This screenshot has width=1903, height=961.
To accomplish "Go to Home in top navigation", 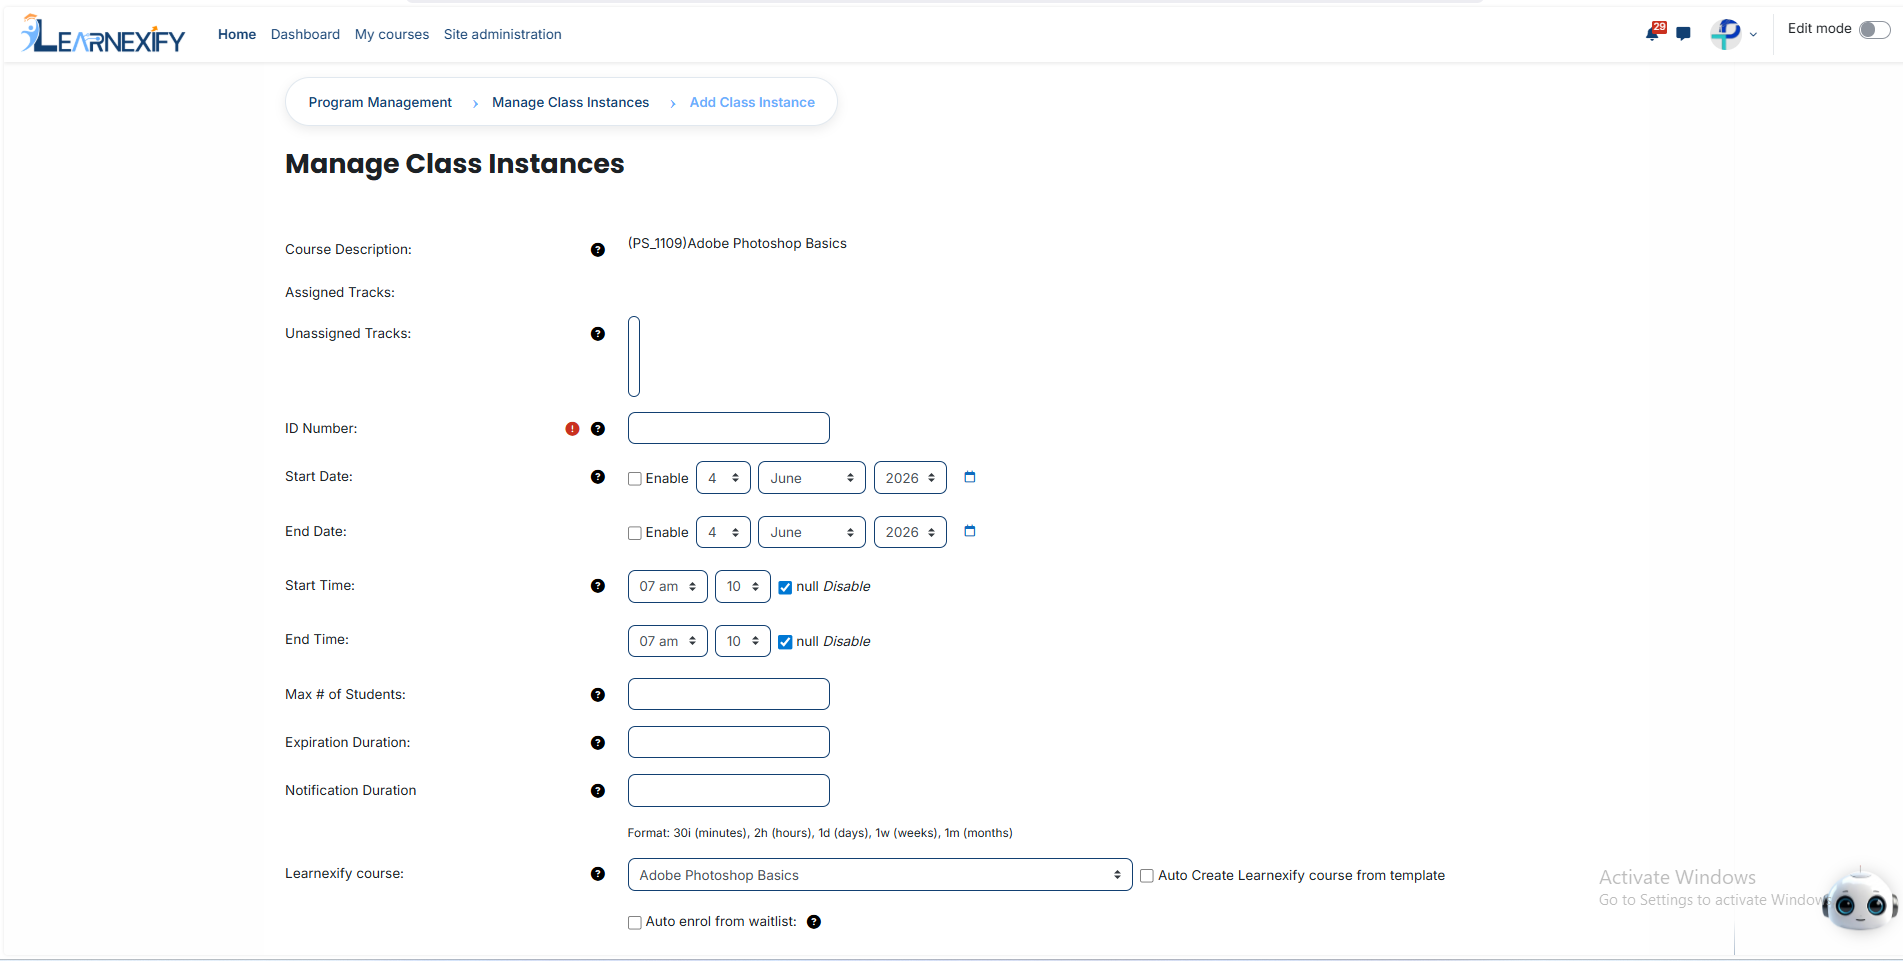I will coord(237,34).
